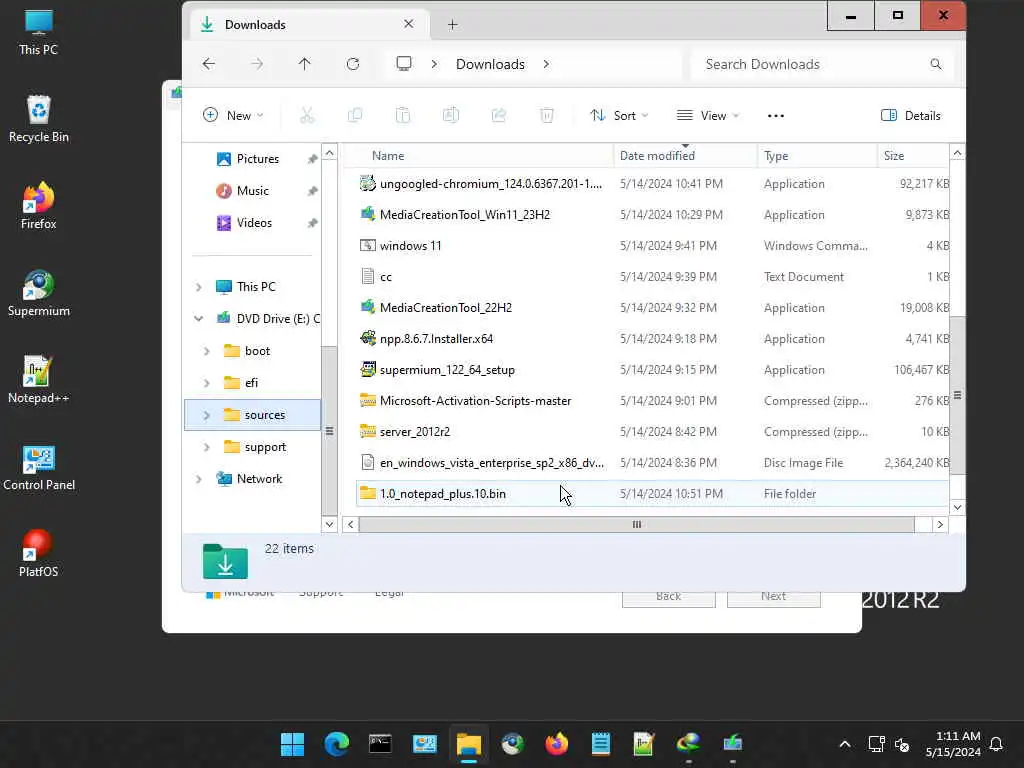
Task: Click Back button in background window
Action: point(669,599)
